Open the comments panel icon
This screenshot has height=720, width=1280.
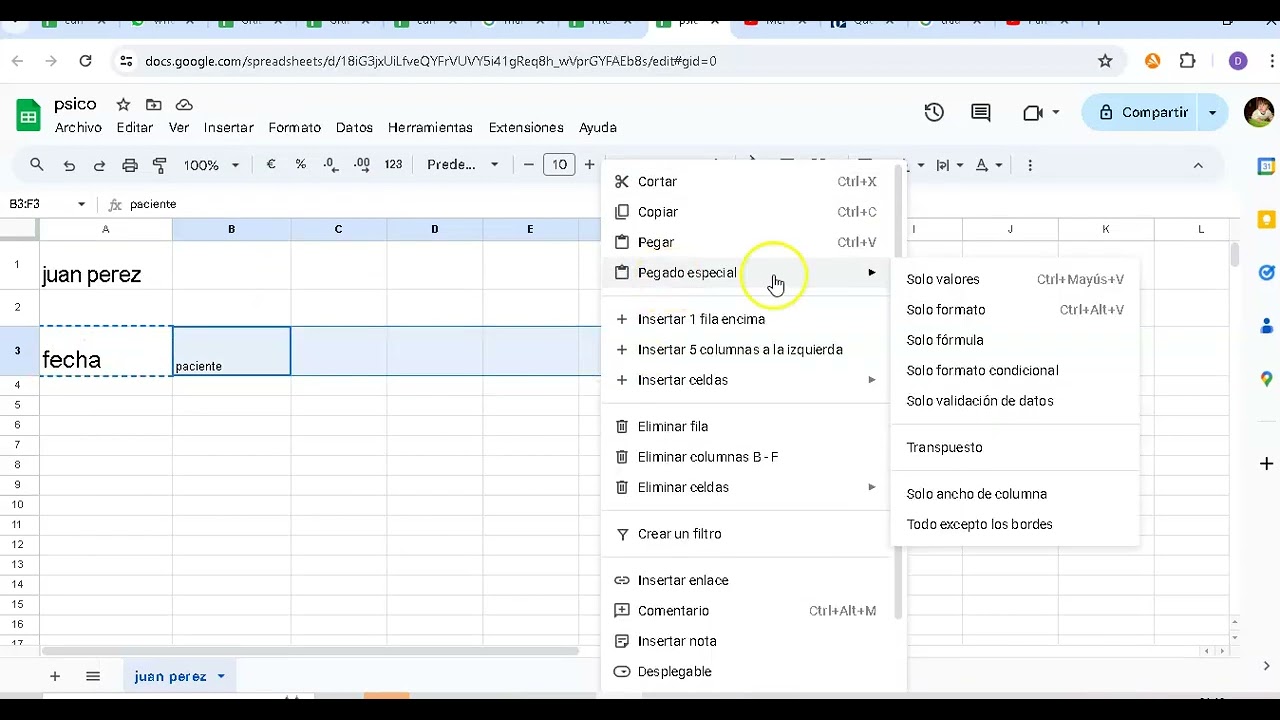click(x=981, y=113)
